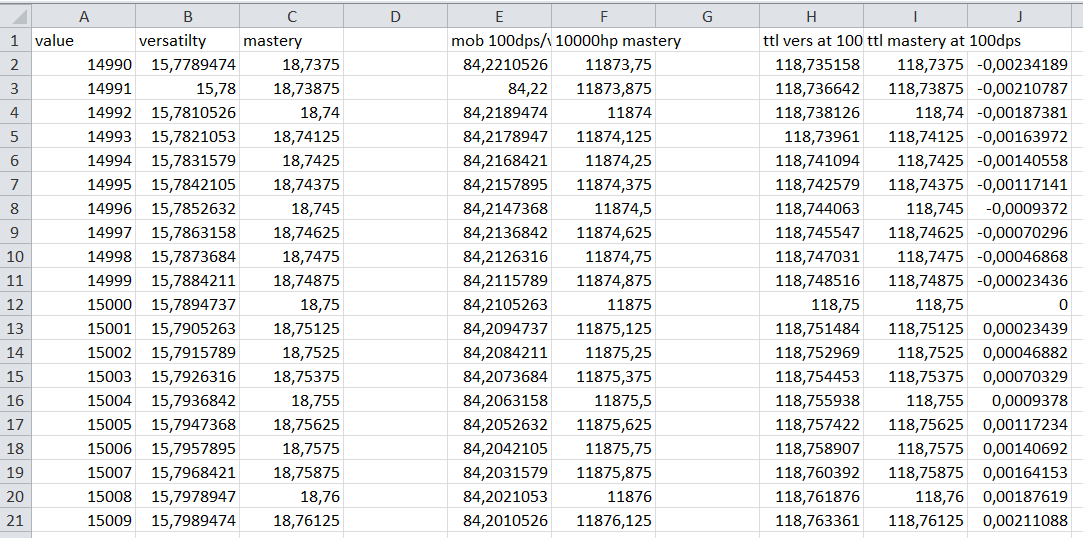Click the 'ttl mastery at 100dps' cell

point(915,41)
